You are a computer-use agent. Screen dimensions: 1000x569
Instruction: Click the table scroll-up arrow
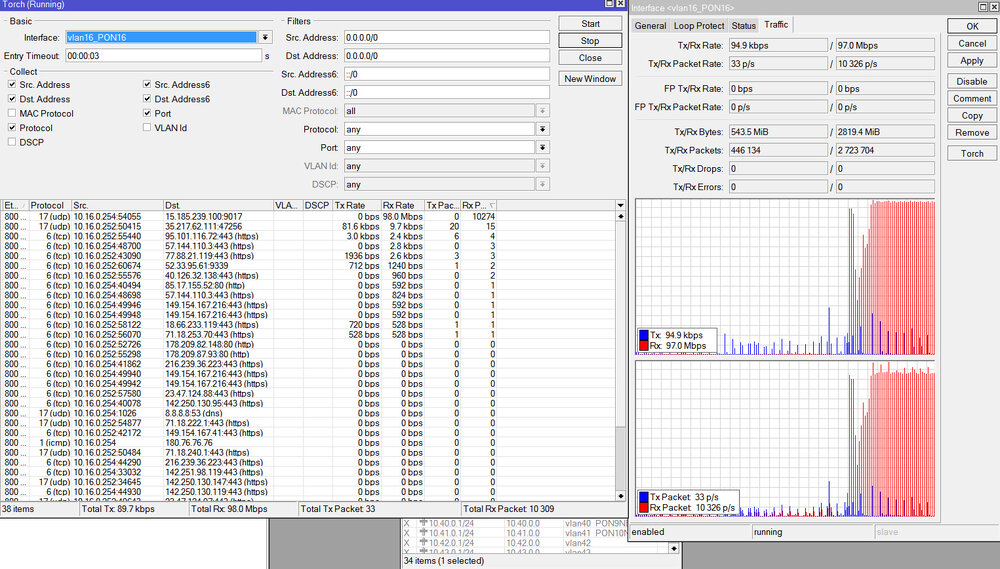tap(620, 216)
